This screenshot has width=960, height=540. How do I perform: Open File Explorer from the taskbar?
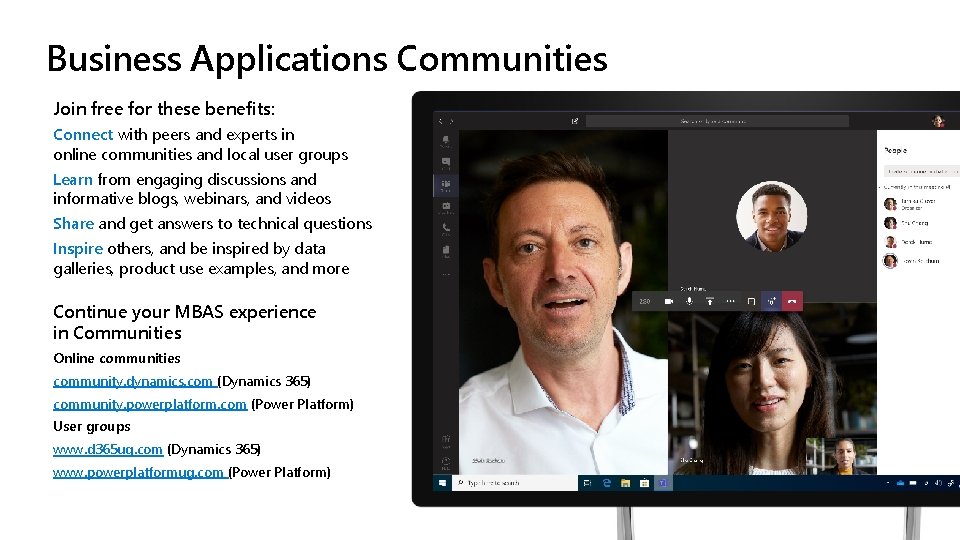(x=625, y=483)
